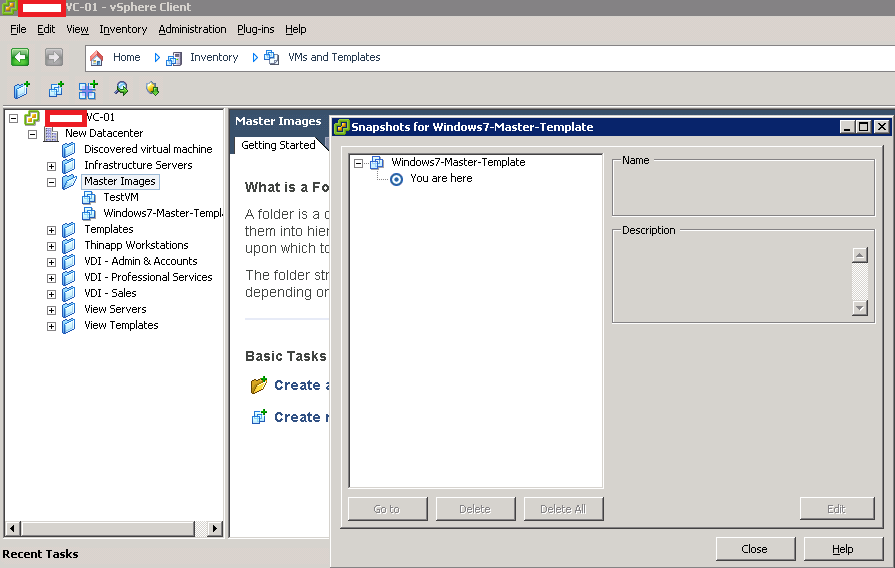This screenshot has width=895, height=568.
Task: Collapse the Master Images folder
Action: pyautogui.click(x=51, y=182)
